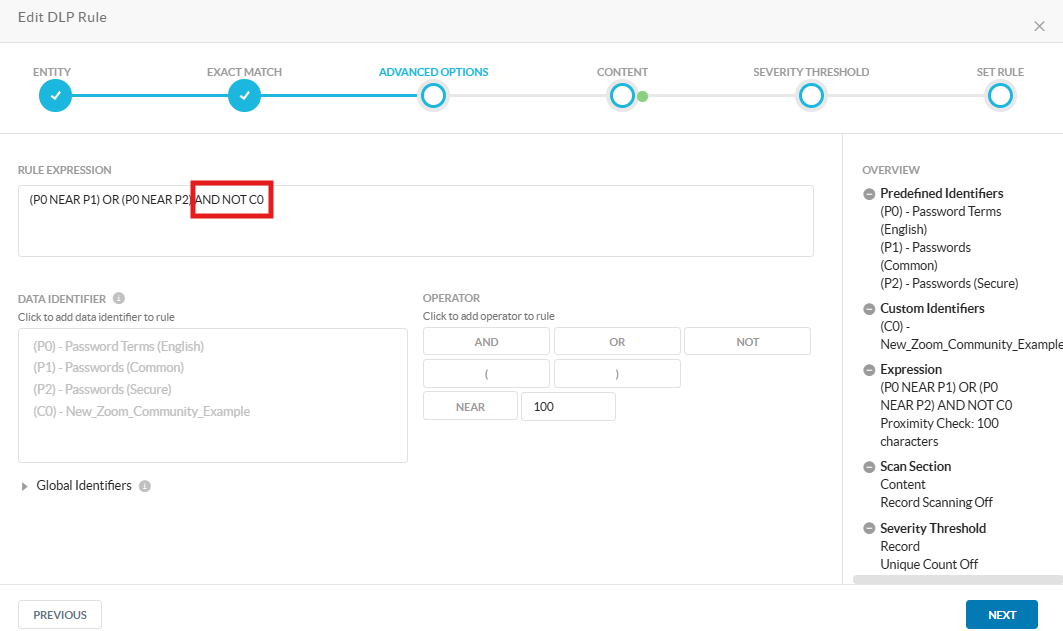Go back with the PREVIOUS button

click(60, 615)
